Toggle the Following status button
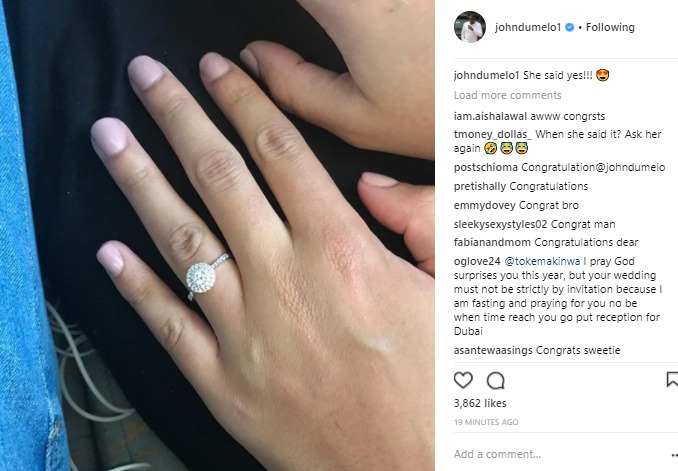Image resolution: width=678 pixels, height=471 pixels. [610, 27]
